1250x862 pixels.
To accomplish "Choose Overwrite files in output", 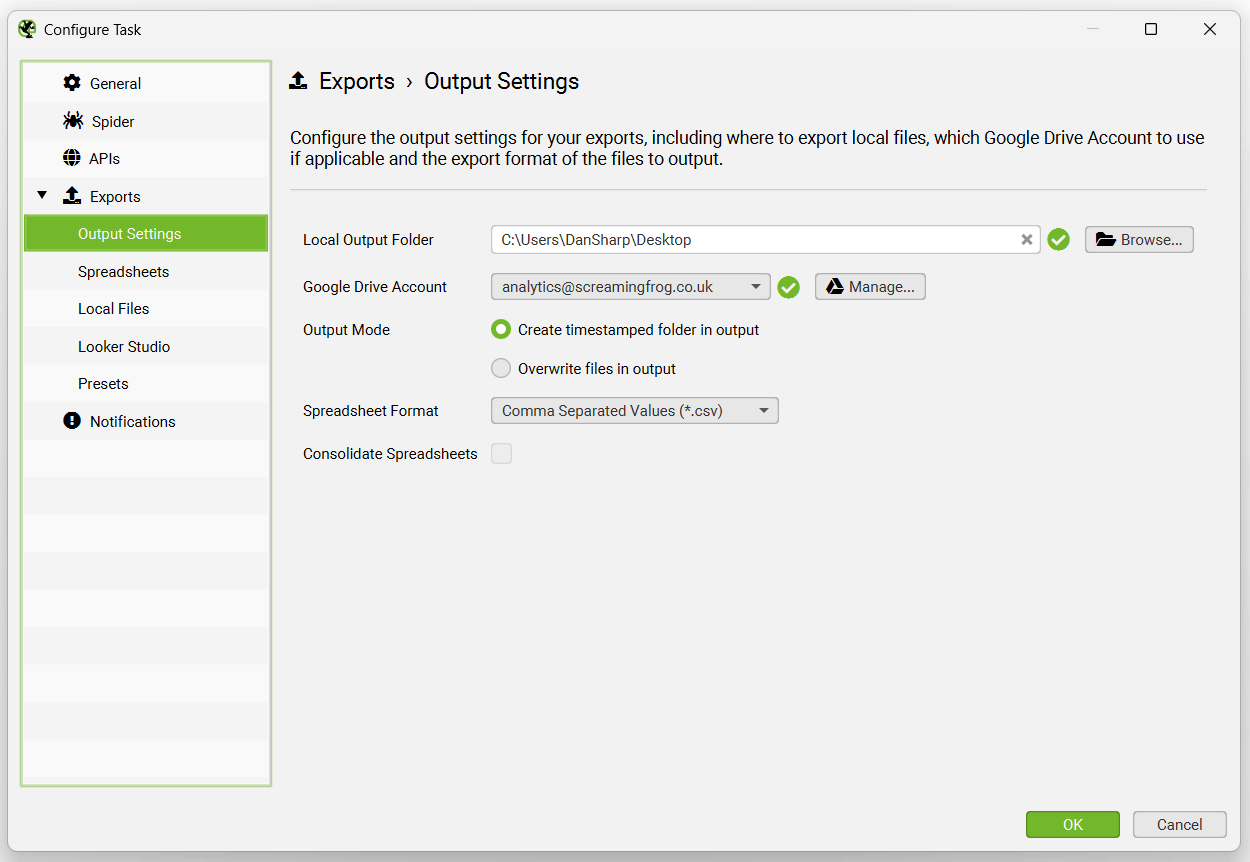I will pyautogui.click(x=501, y=367).
